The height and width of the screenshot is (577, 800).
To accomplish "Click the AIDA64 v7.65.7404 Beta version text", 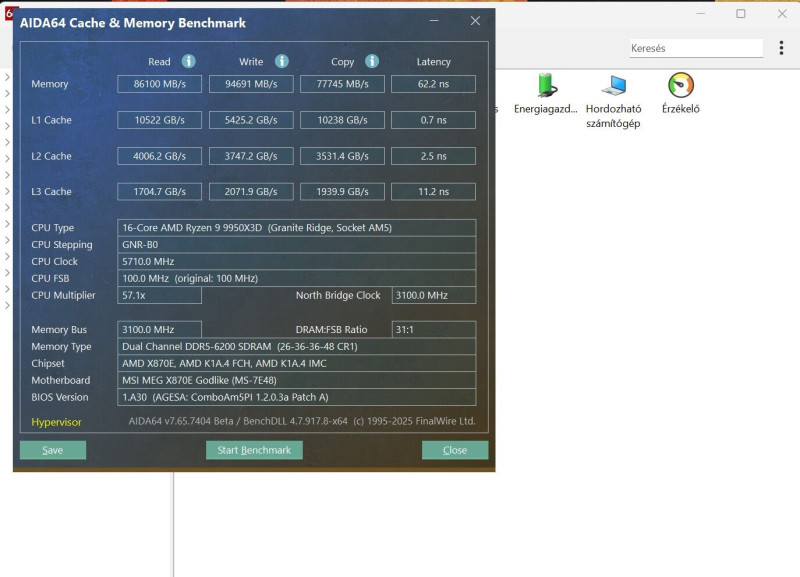I will 302,421.
